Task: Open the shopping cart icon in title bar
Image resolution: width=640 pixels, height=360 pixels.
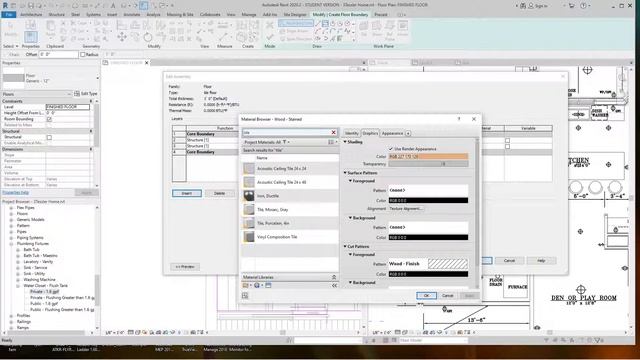Action: pyautogui.click(x=571, y=6)
